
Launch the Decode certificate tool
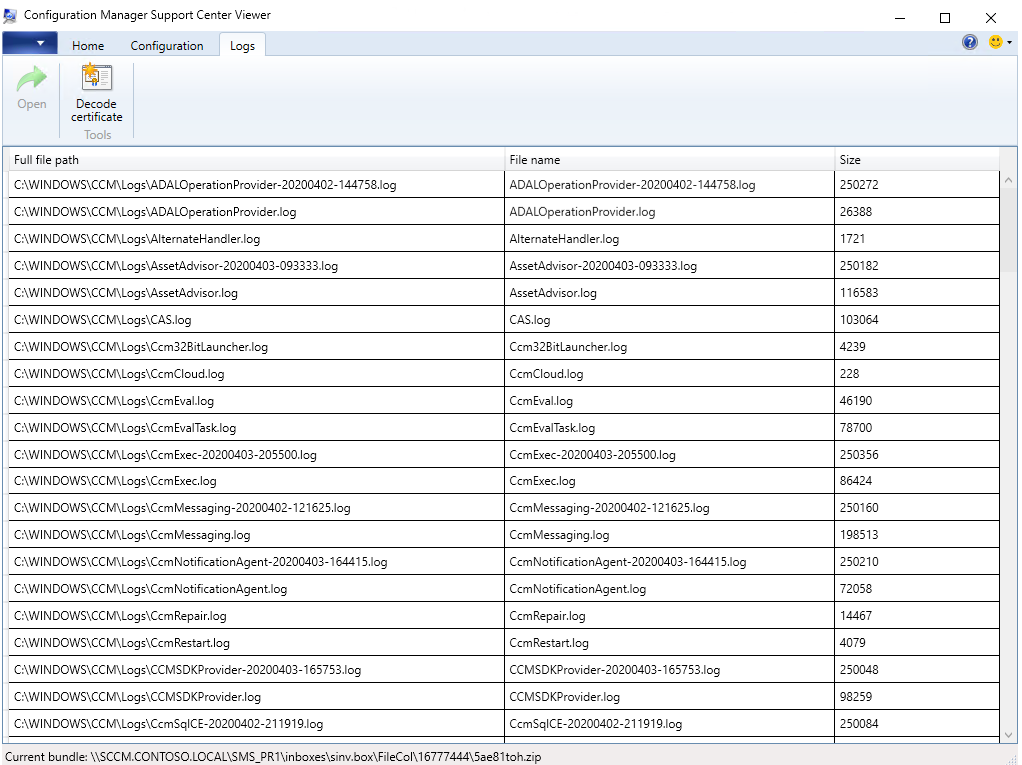pyautogui.click(x=96, y=93)
